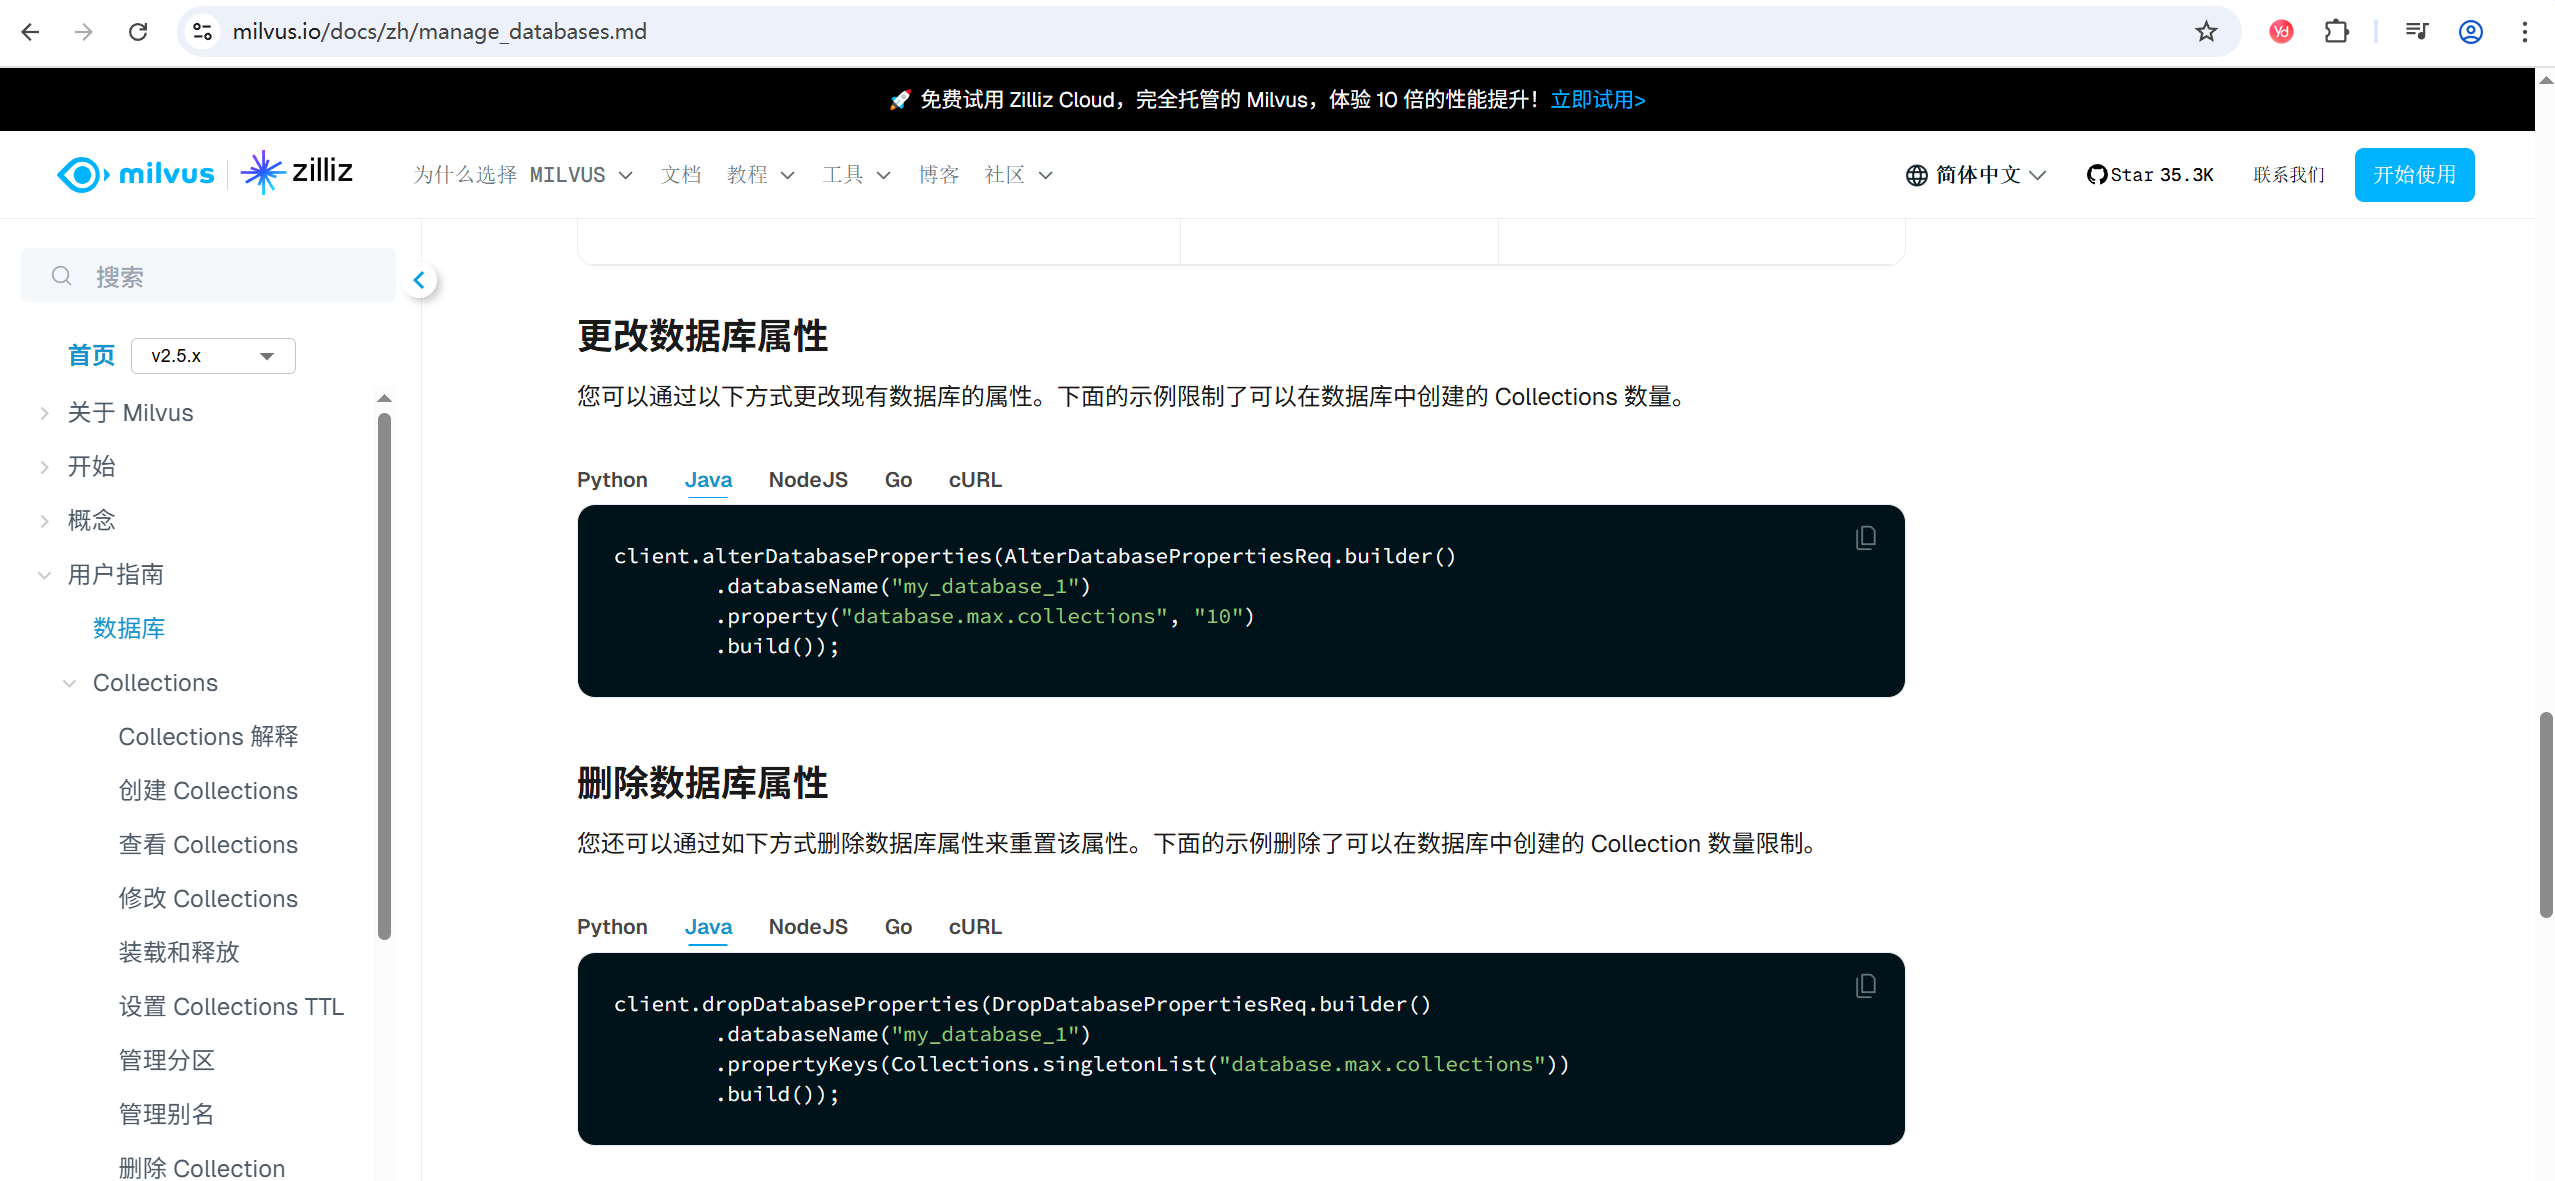Open the v2.5.x version dropdown
Viewport: 2555px width, 1181px height.
212,356
